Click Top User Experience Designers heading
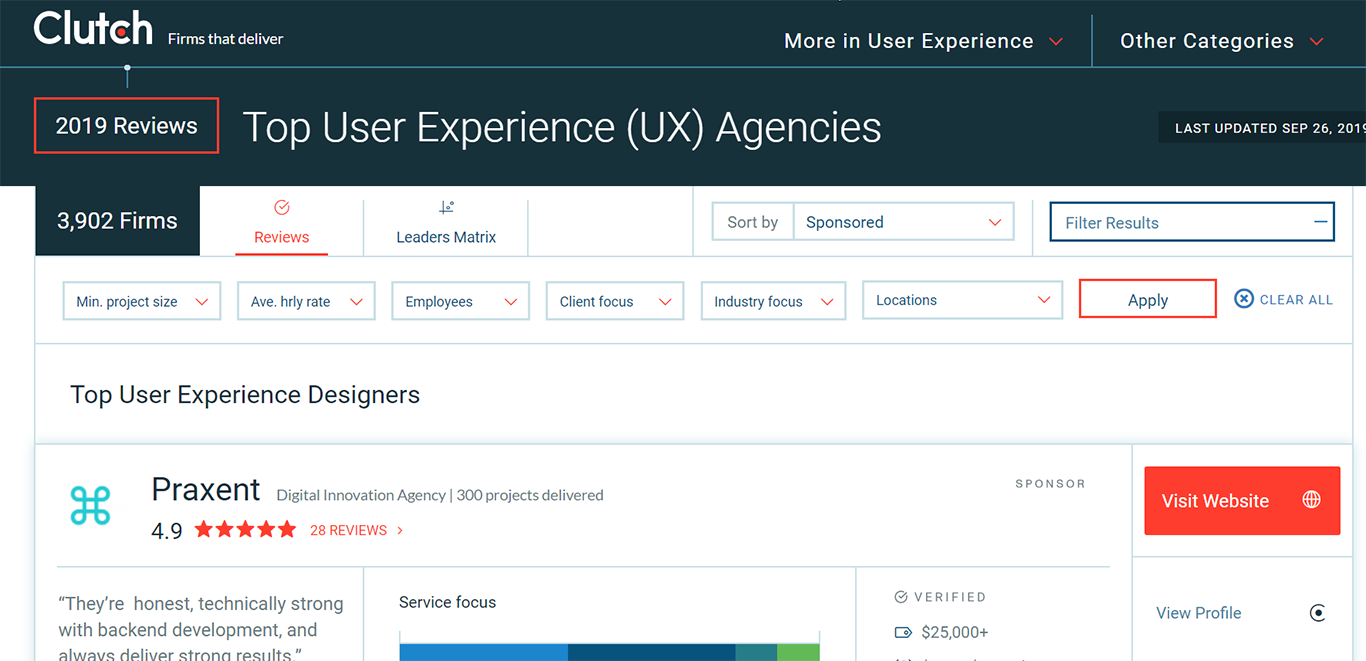This screenshot has height=661, width=1366. 245,395
